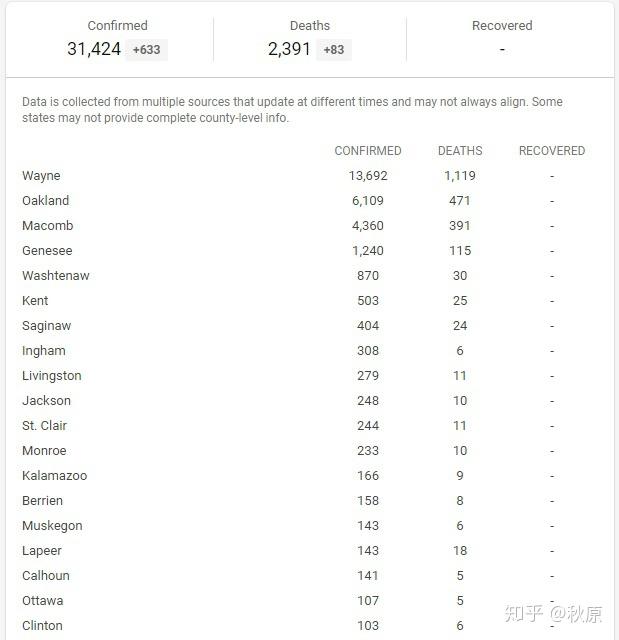The height and width of the screenshot is (640, 619).
Task: Click the +83 deaths increase badge
Action: tap(334, 50)
